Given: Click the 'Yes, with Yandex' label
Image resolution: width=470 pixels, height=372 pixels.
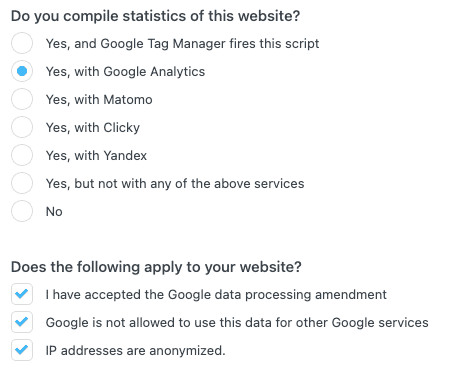Looking at the screenshot, I should click(x=96, y=156).
